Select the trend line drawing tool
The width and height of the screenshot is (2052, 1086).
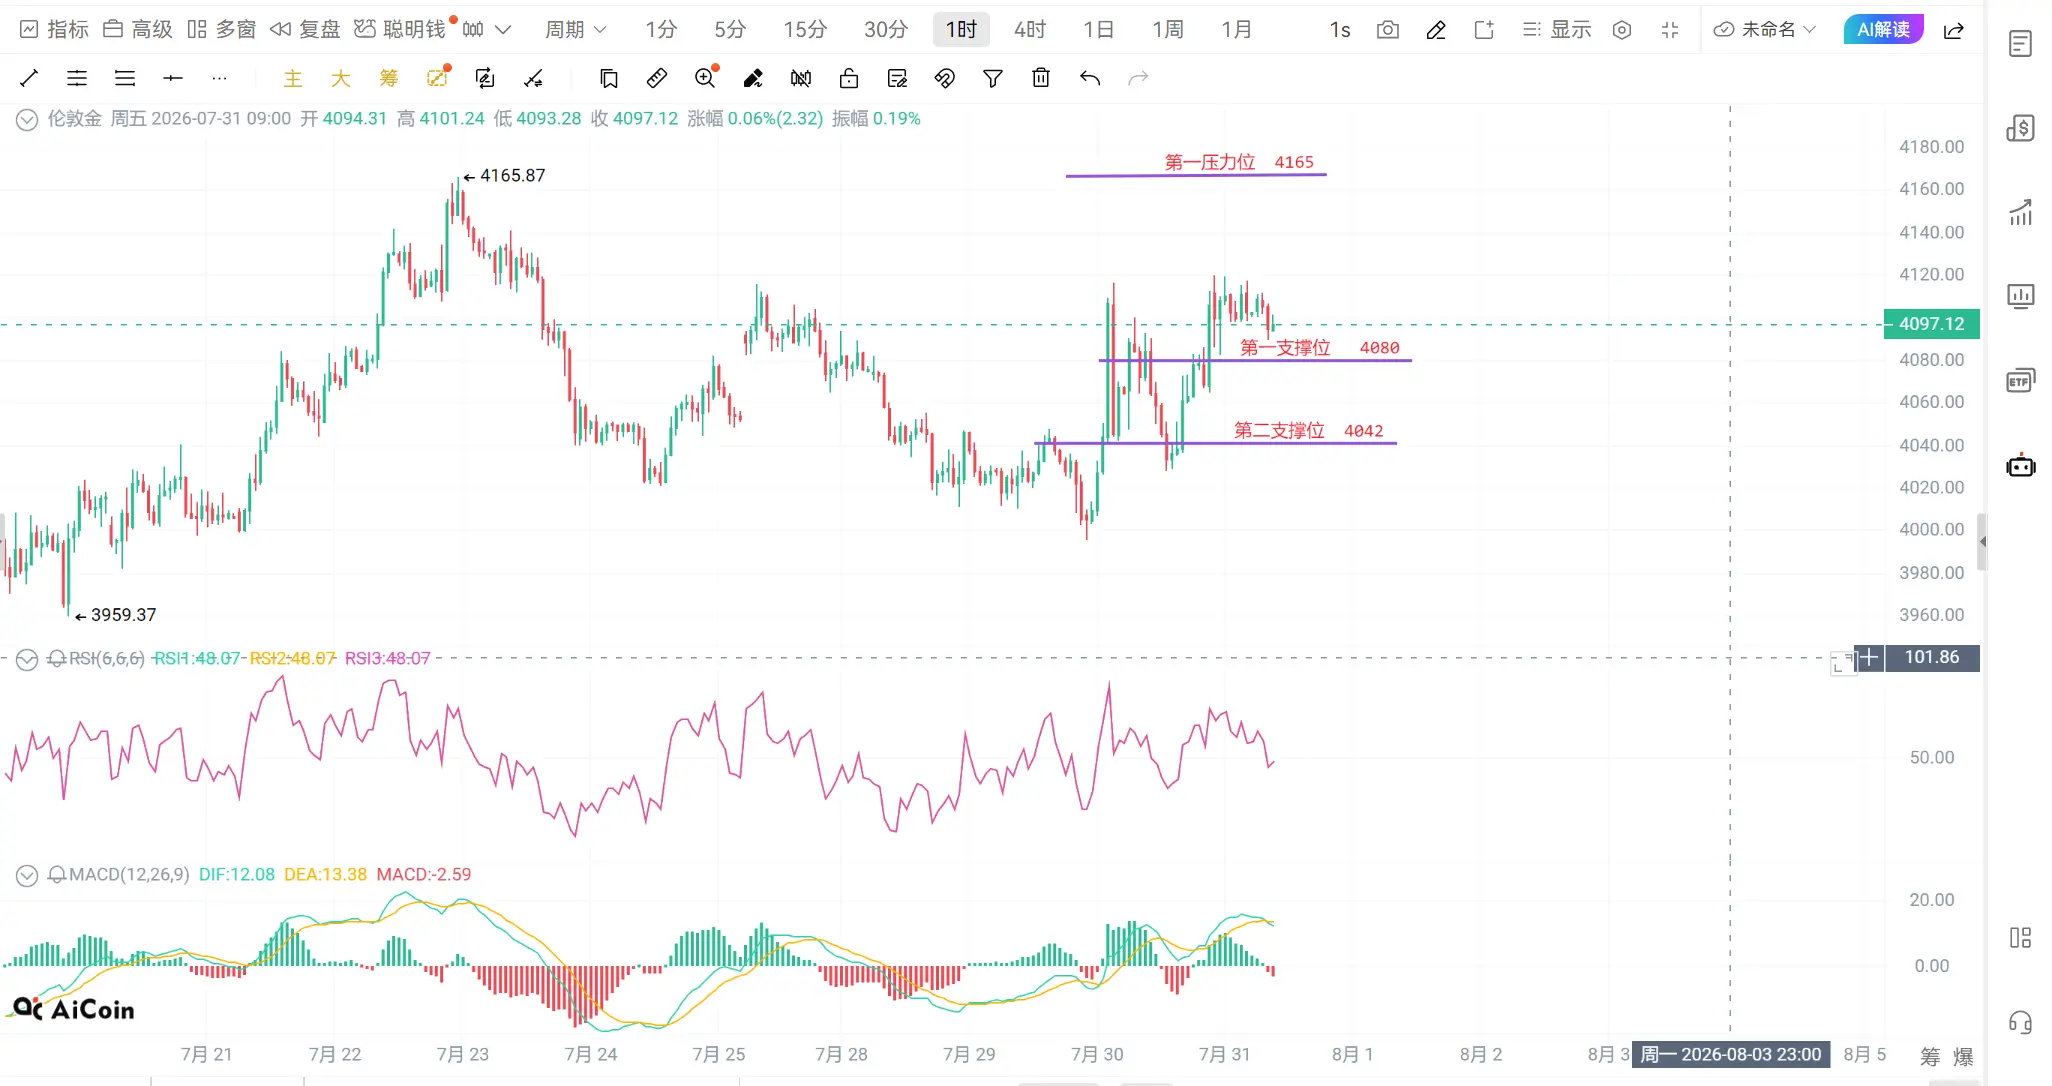pyautogui.click(x=29, y=78)
